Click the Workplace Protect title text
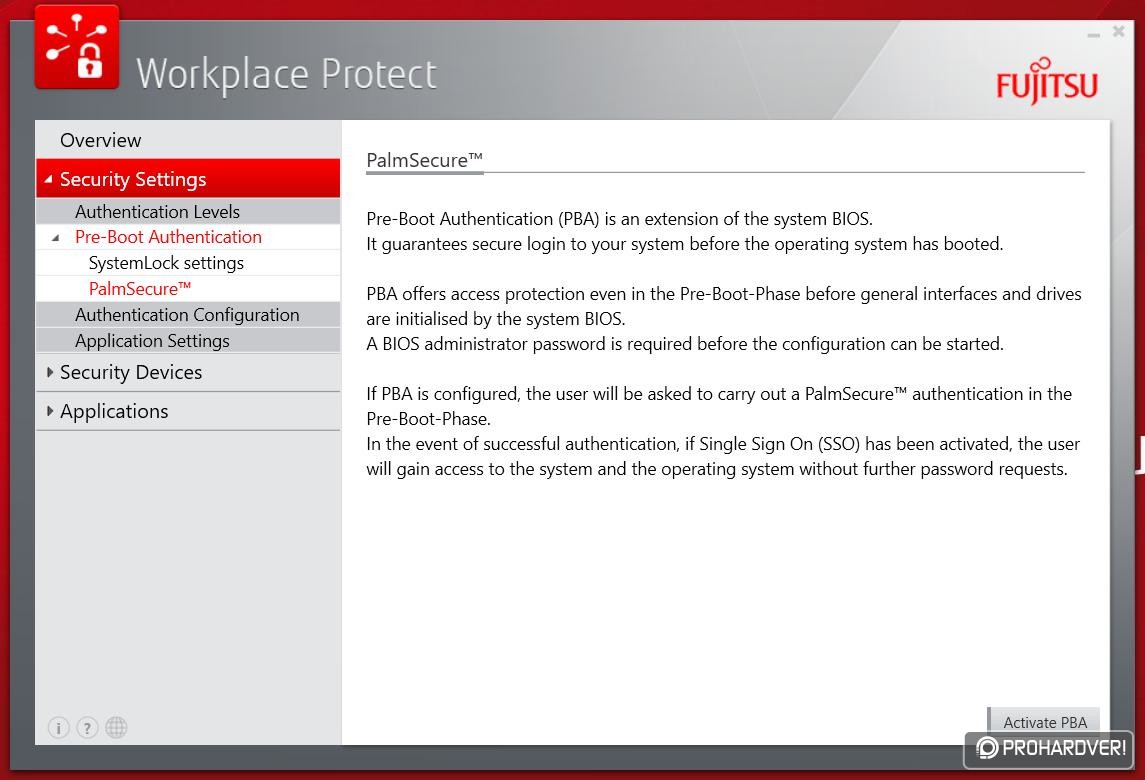The image size is (1145, 780). (x=286, y=74)
